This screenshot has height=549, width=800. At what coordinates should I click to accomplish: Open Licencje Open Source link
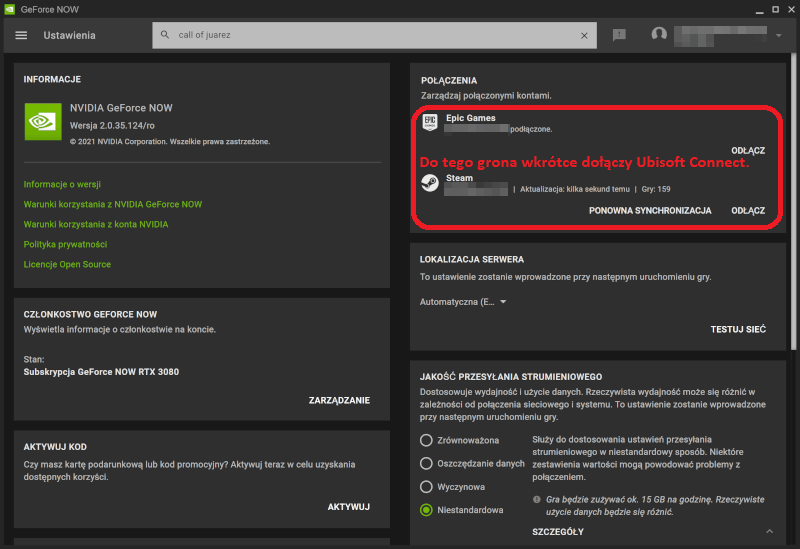click(x=67, y=264)
